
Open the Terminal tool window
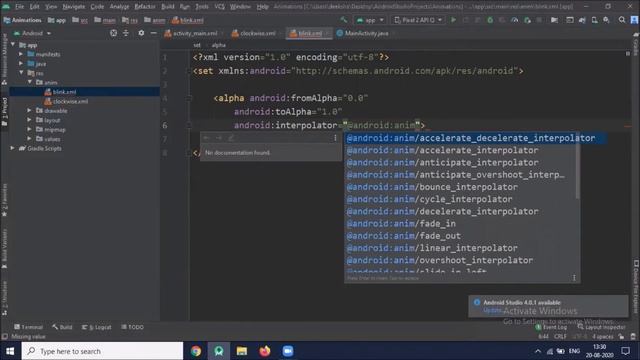click(28, 327)
